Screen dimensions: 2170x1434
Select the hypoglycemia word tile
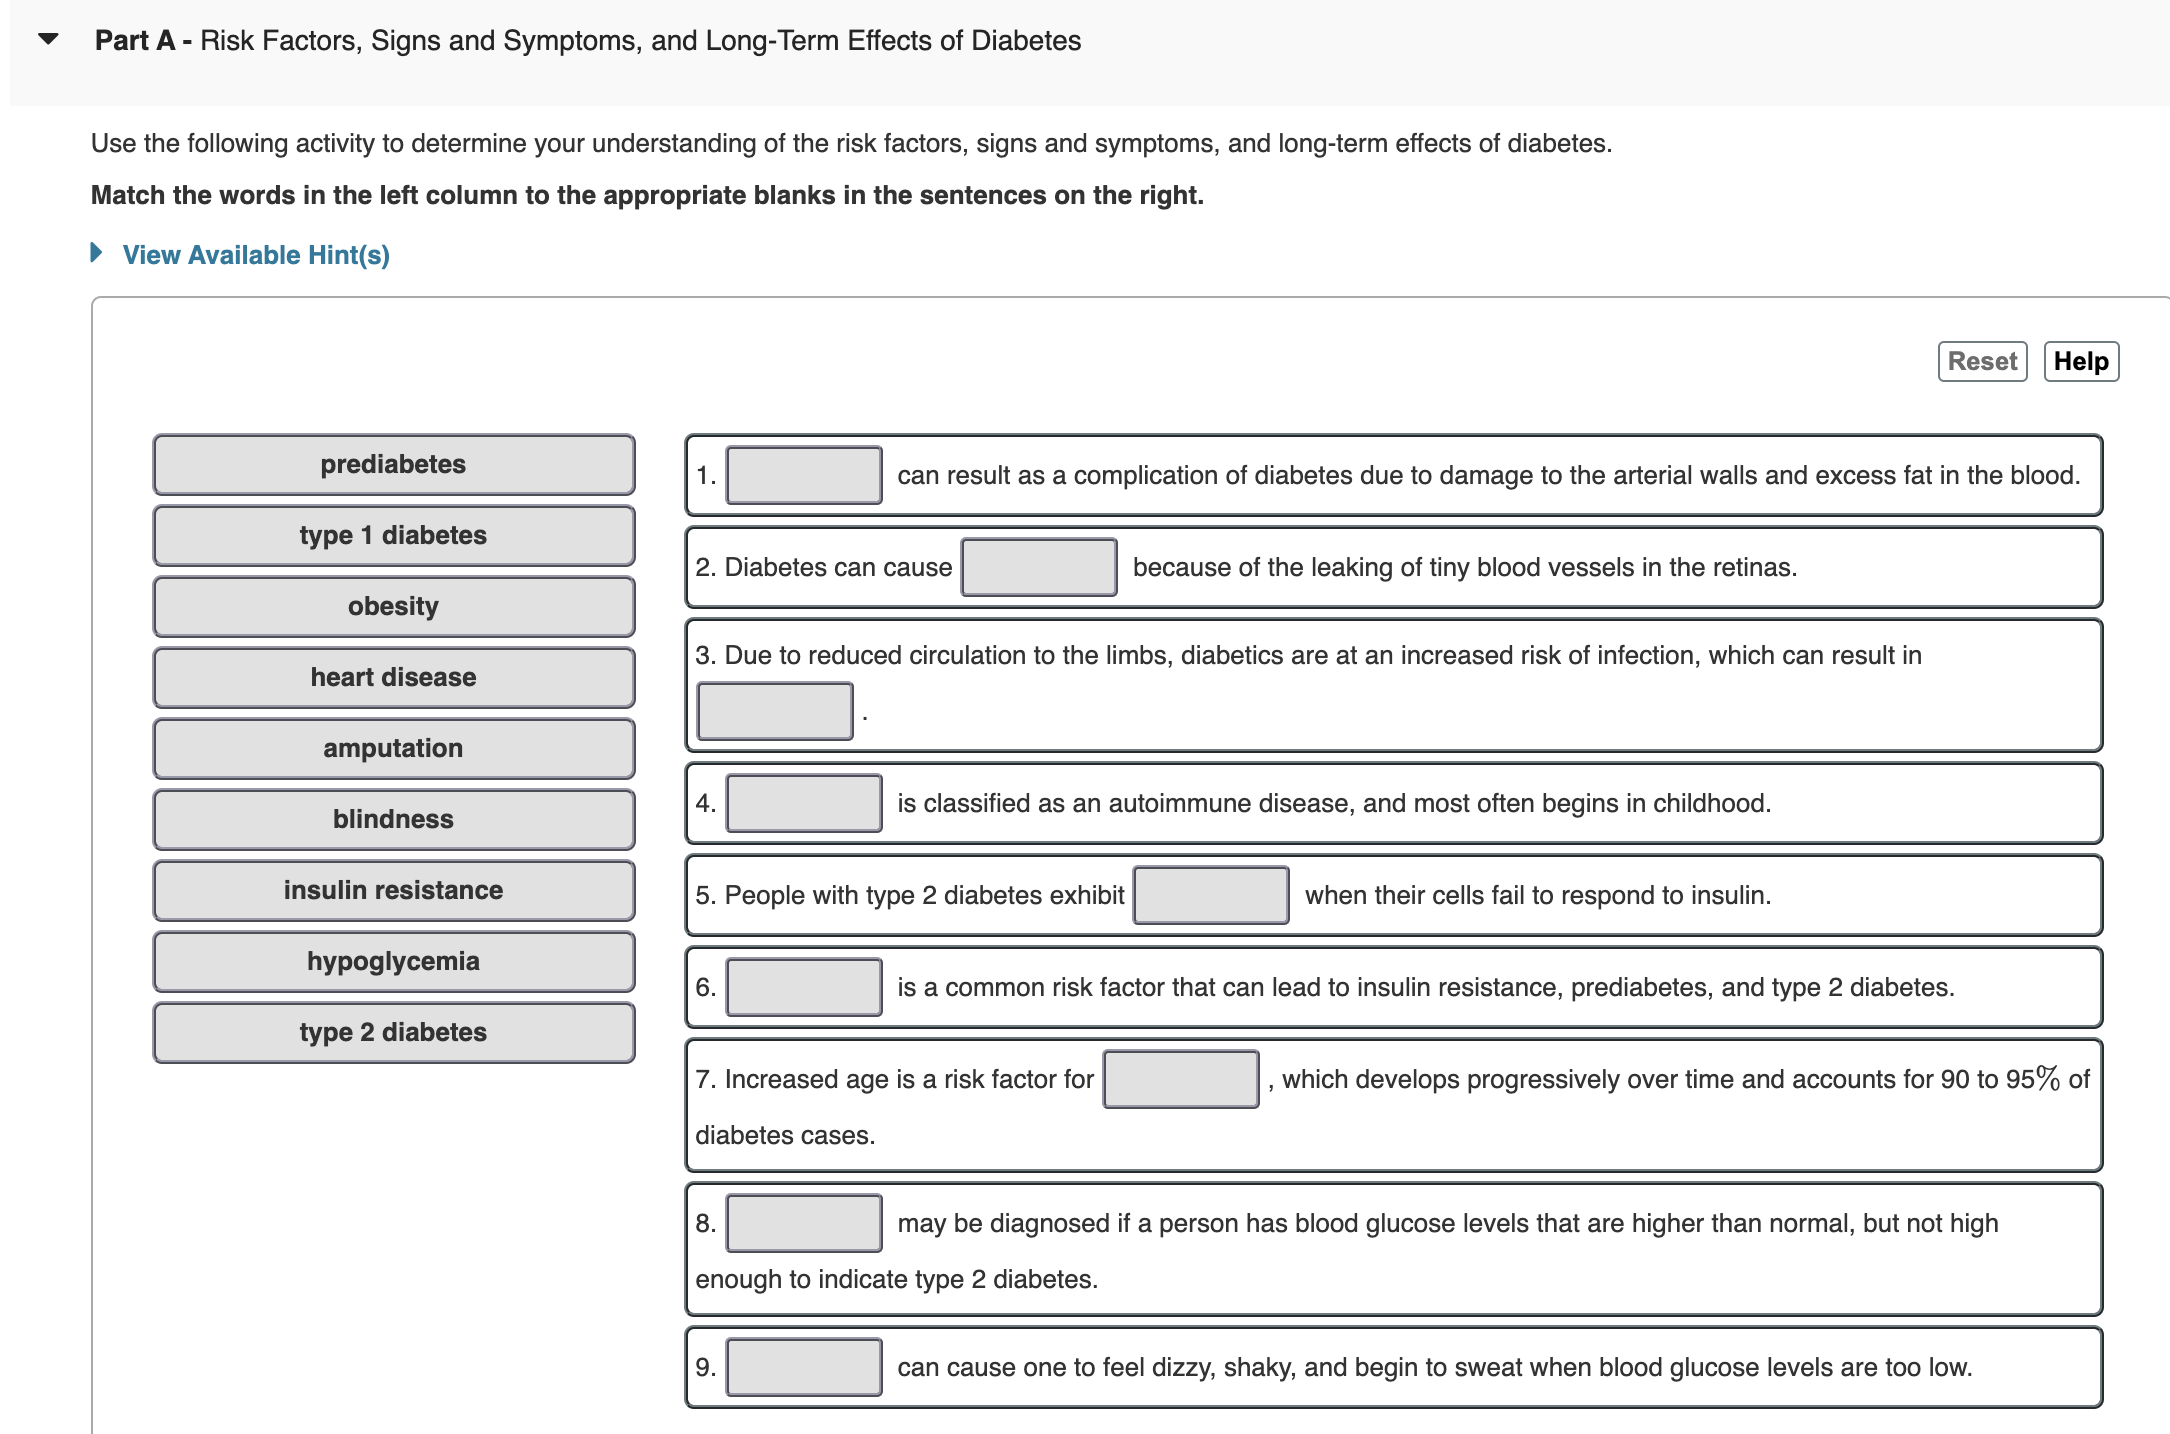click(x=394, y=962)
